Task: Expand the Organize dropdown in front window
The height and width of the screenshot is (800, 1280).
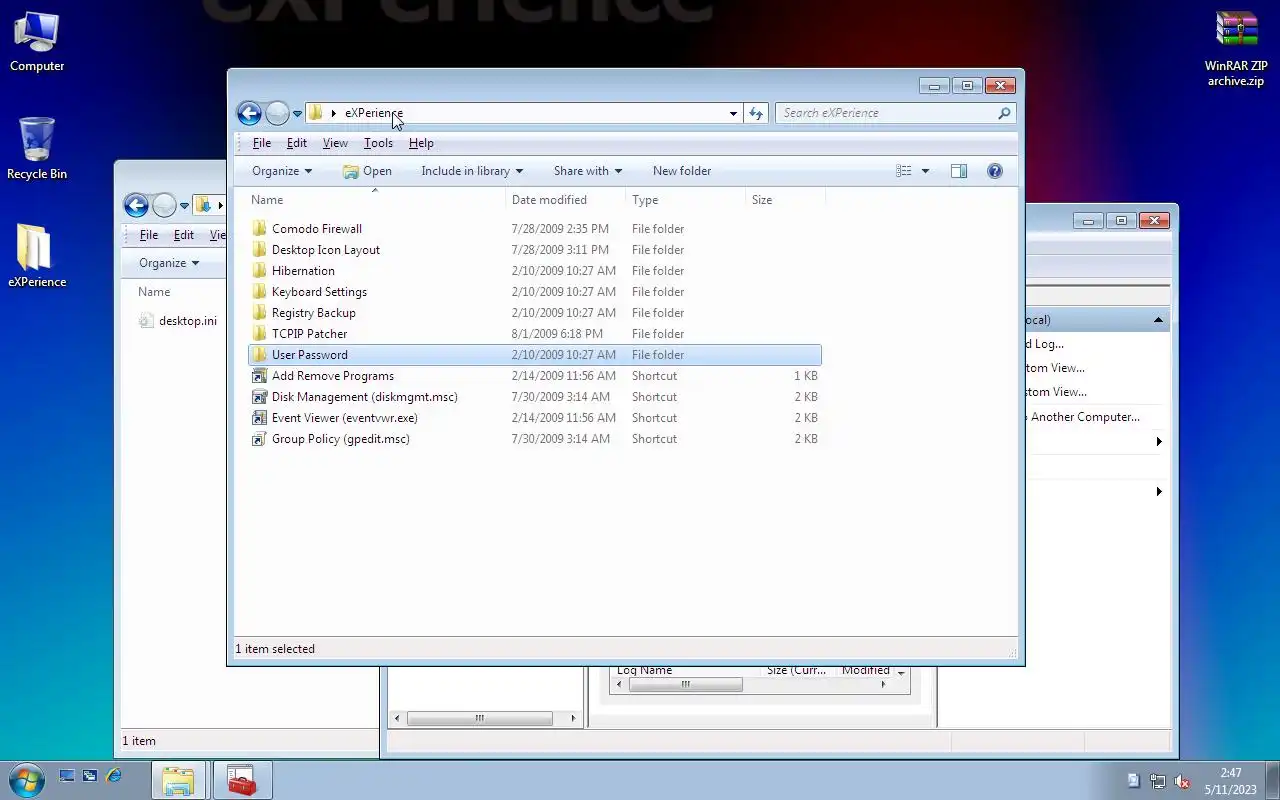Action: 282,171
